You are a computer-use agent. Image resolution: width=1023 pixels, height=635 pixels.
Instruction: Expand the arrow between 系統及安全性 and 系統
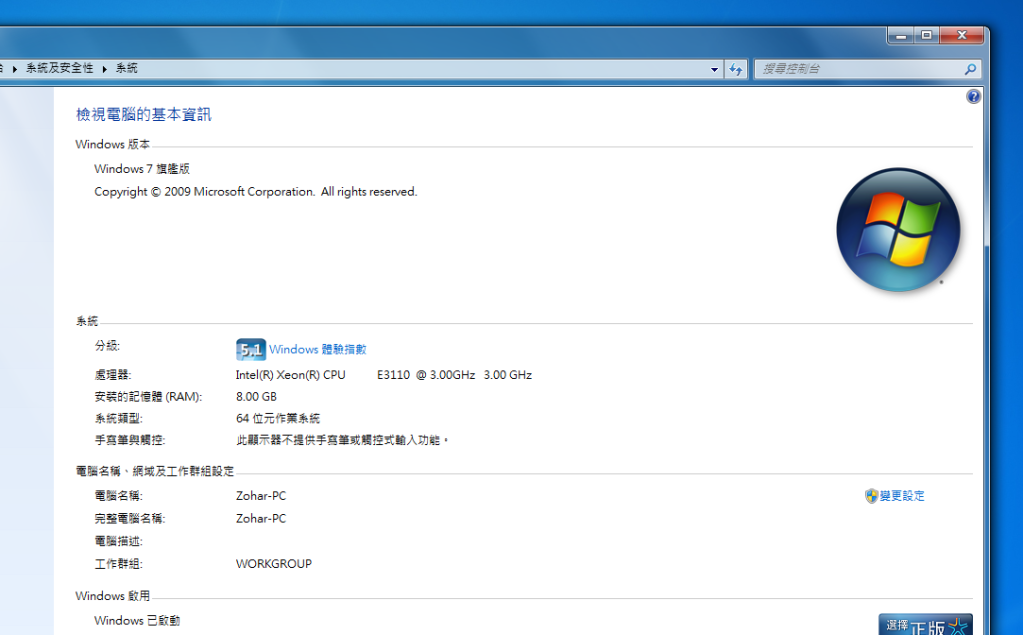104,69
